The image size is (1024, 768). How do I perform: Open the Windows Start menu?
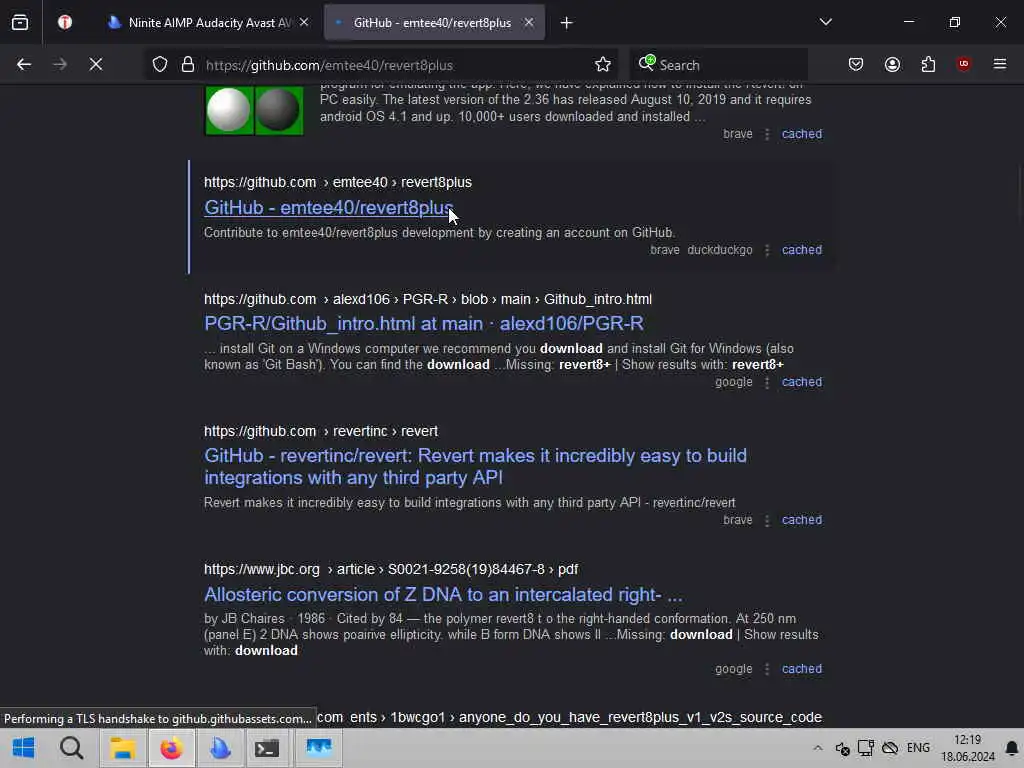coord(24,748)
